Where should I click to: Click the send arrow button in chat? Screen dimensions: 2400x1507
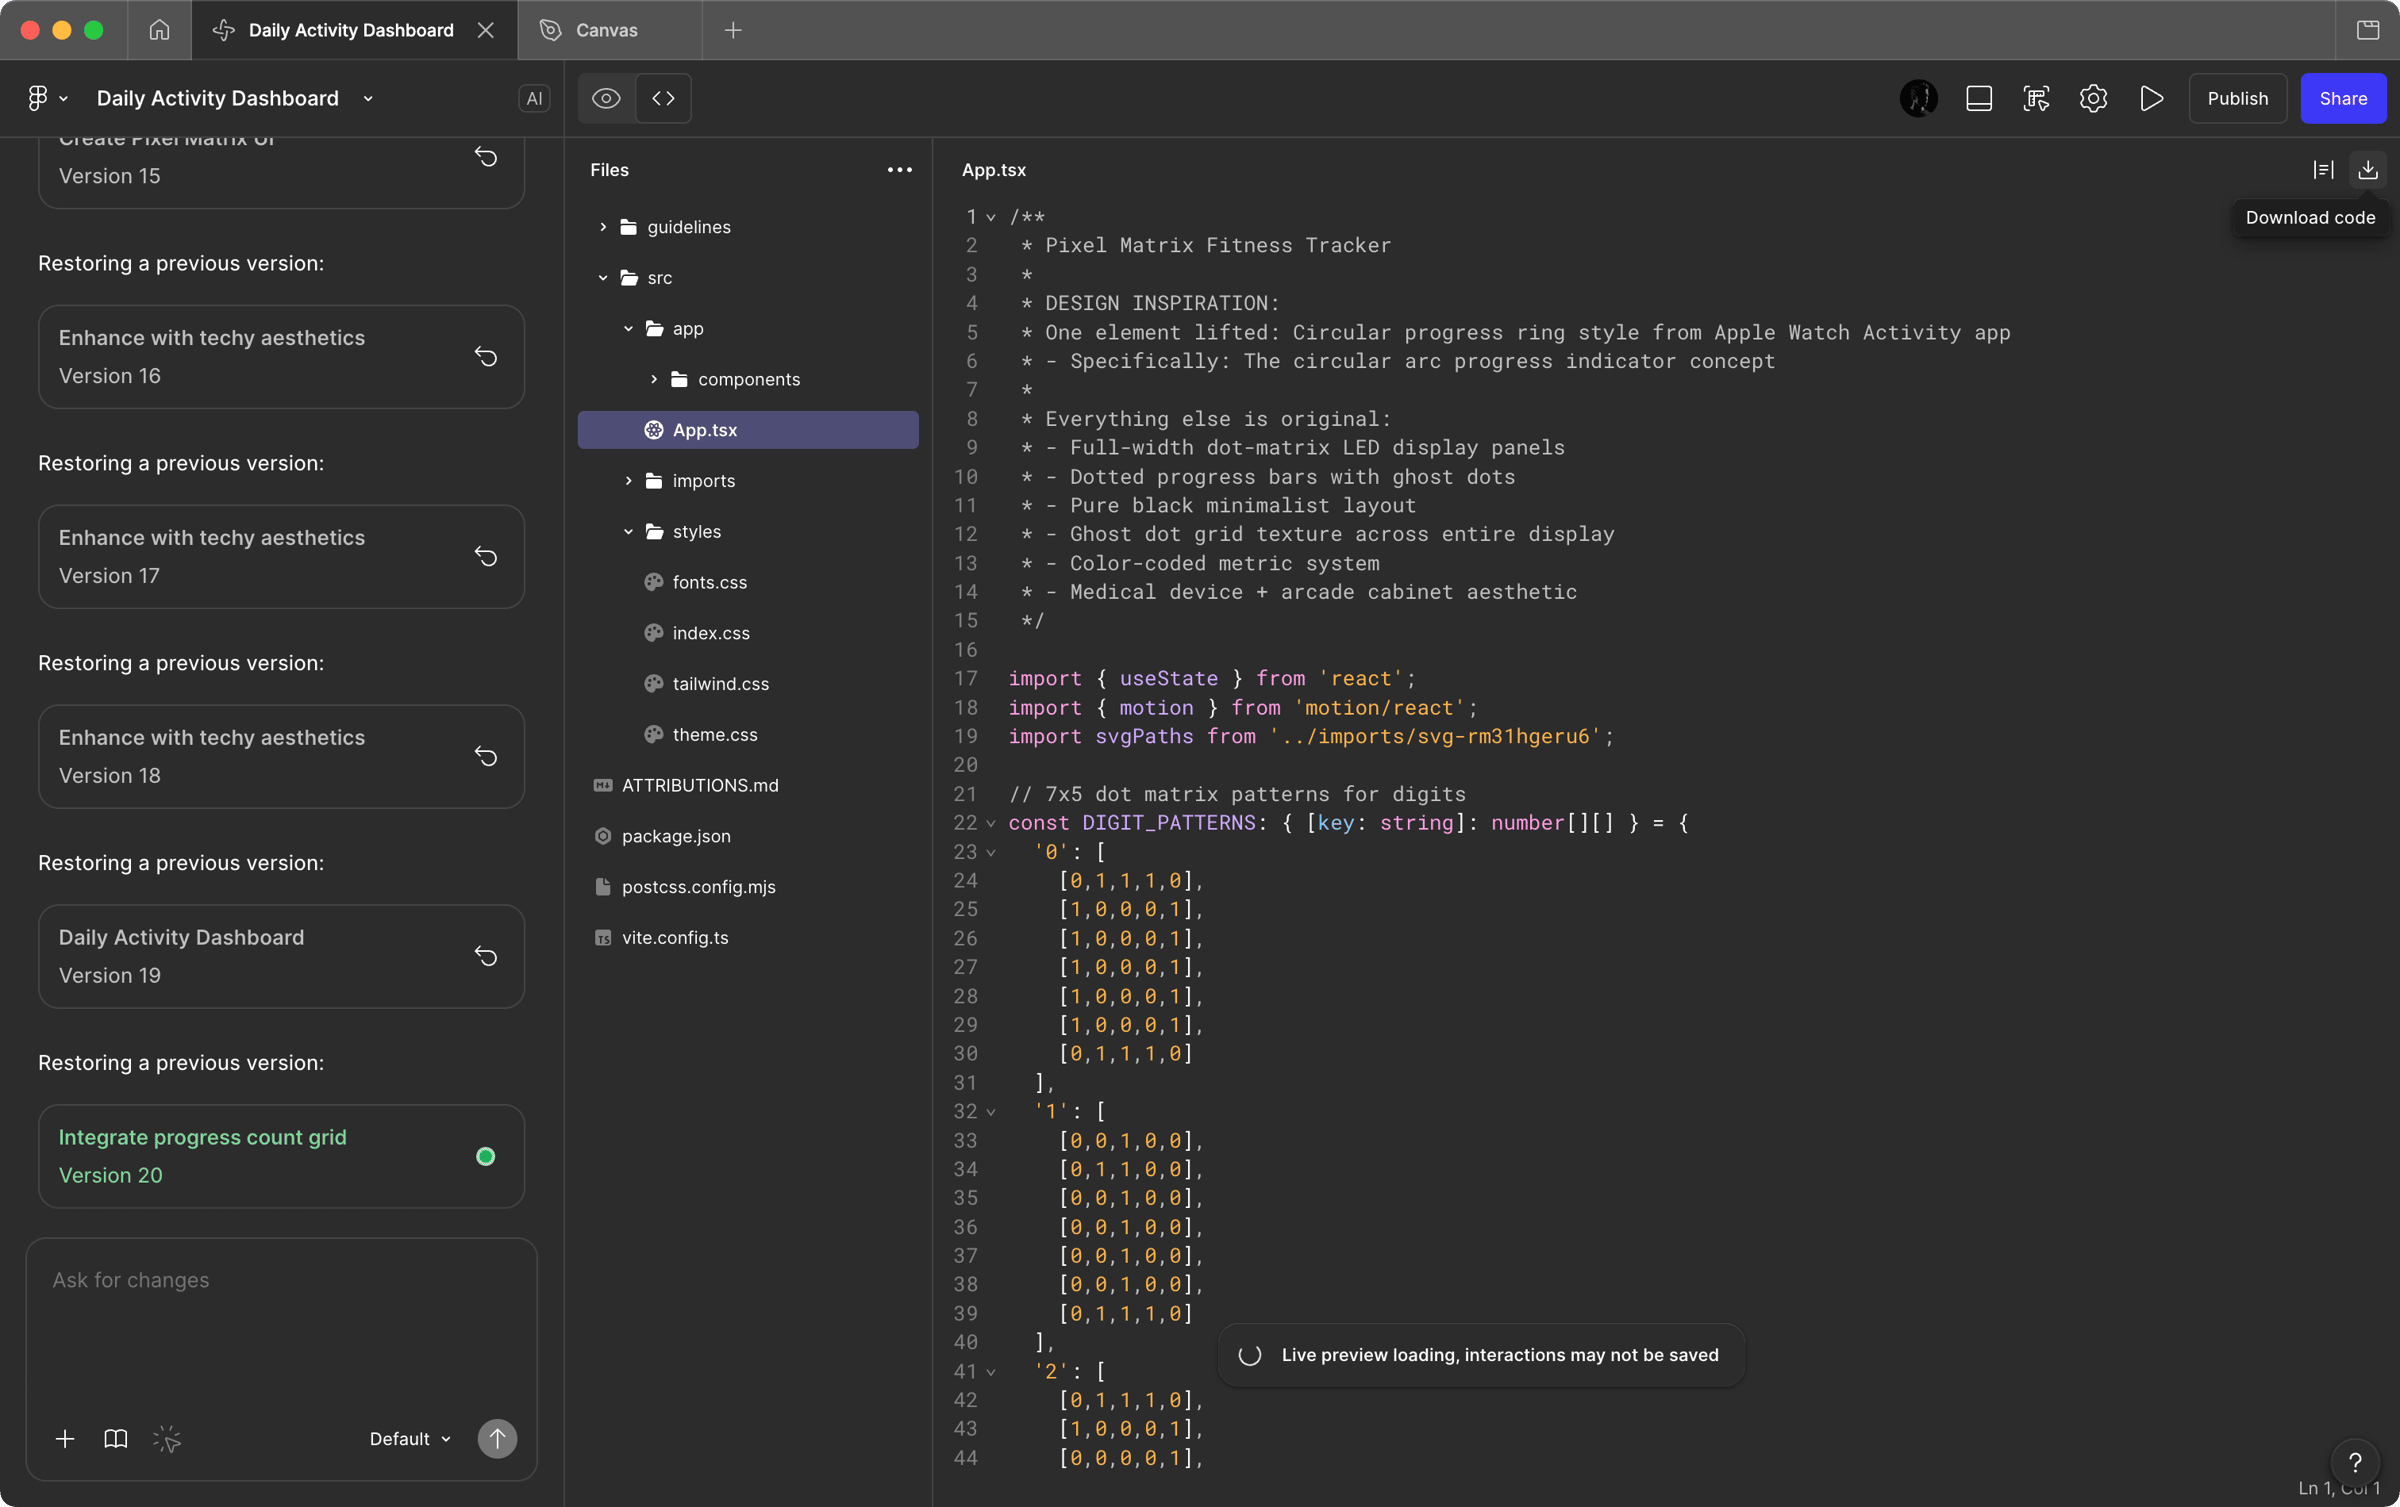coord(497,1438)
